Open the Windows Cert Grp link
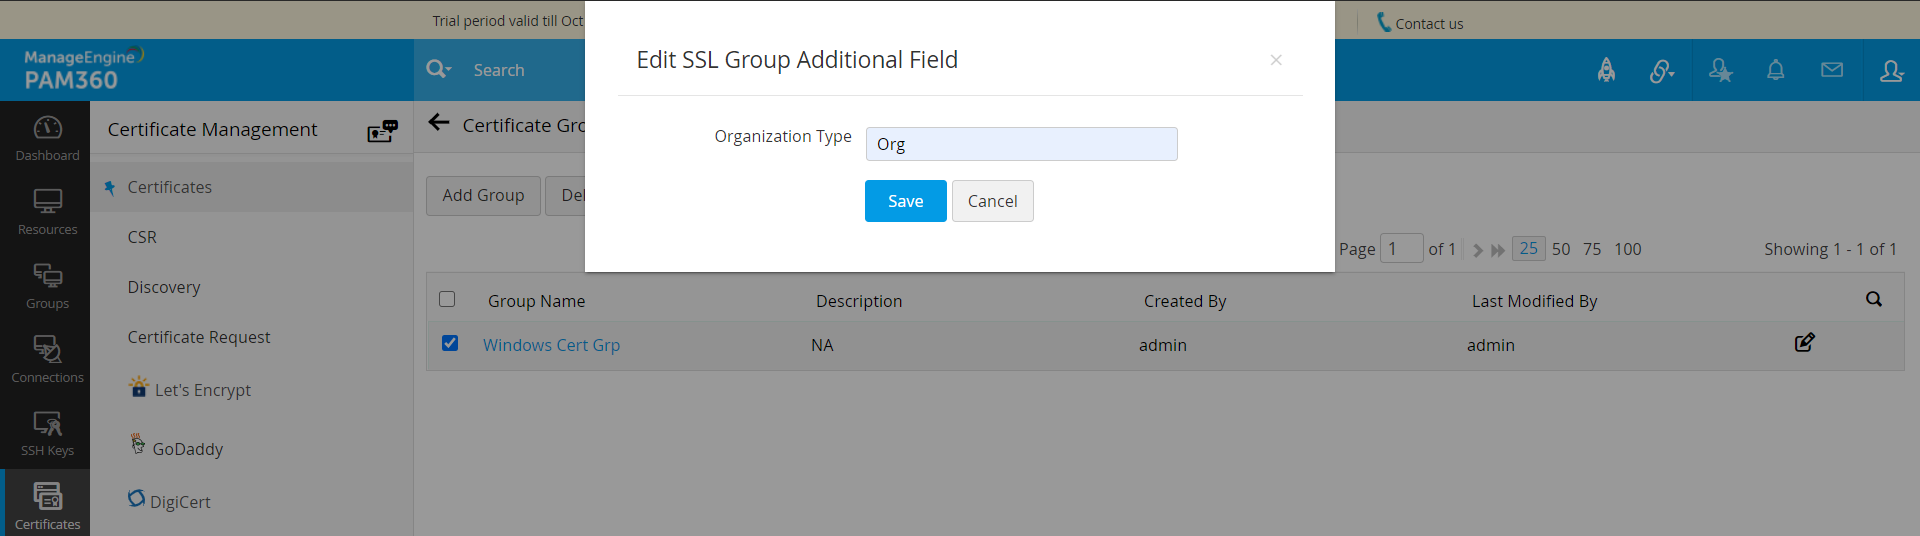Viewport: 1920px width, 536px height. [551, 345]
